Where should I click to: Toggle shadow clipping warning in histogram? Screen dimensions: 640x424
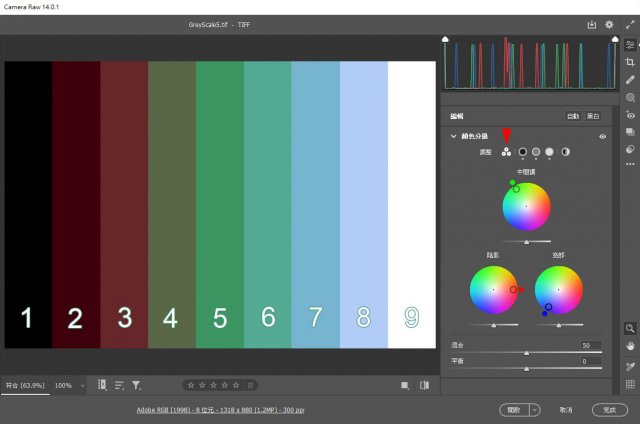(446, 40)
